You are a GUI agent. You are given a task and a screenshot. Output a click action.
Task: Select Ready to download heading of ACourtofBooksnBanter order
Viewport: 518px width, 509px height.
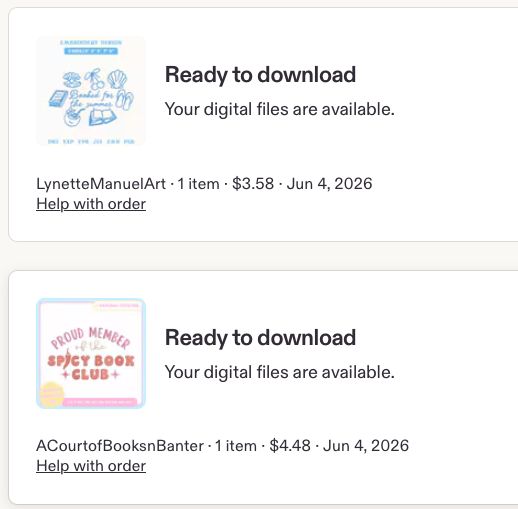click(x=260, y=338)
